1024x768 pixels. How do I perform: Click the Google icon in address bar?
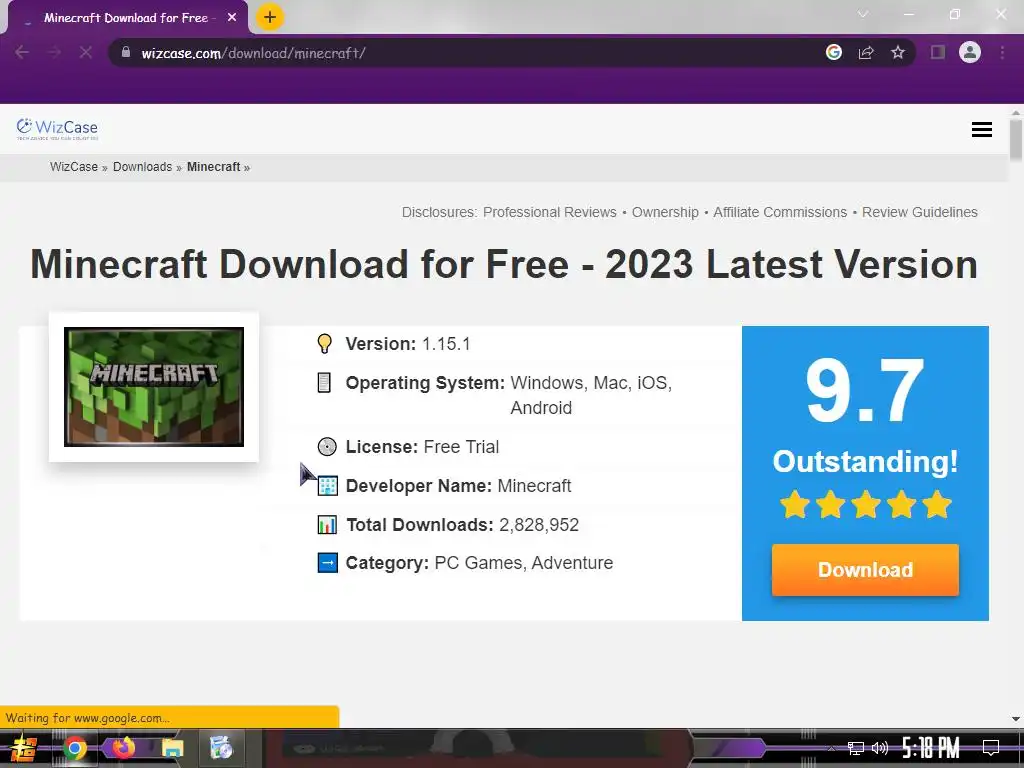pyautogui.click(x=834, y=52)
